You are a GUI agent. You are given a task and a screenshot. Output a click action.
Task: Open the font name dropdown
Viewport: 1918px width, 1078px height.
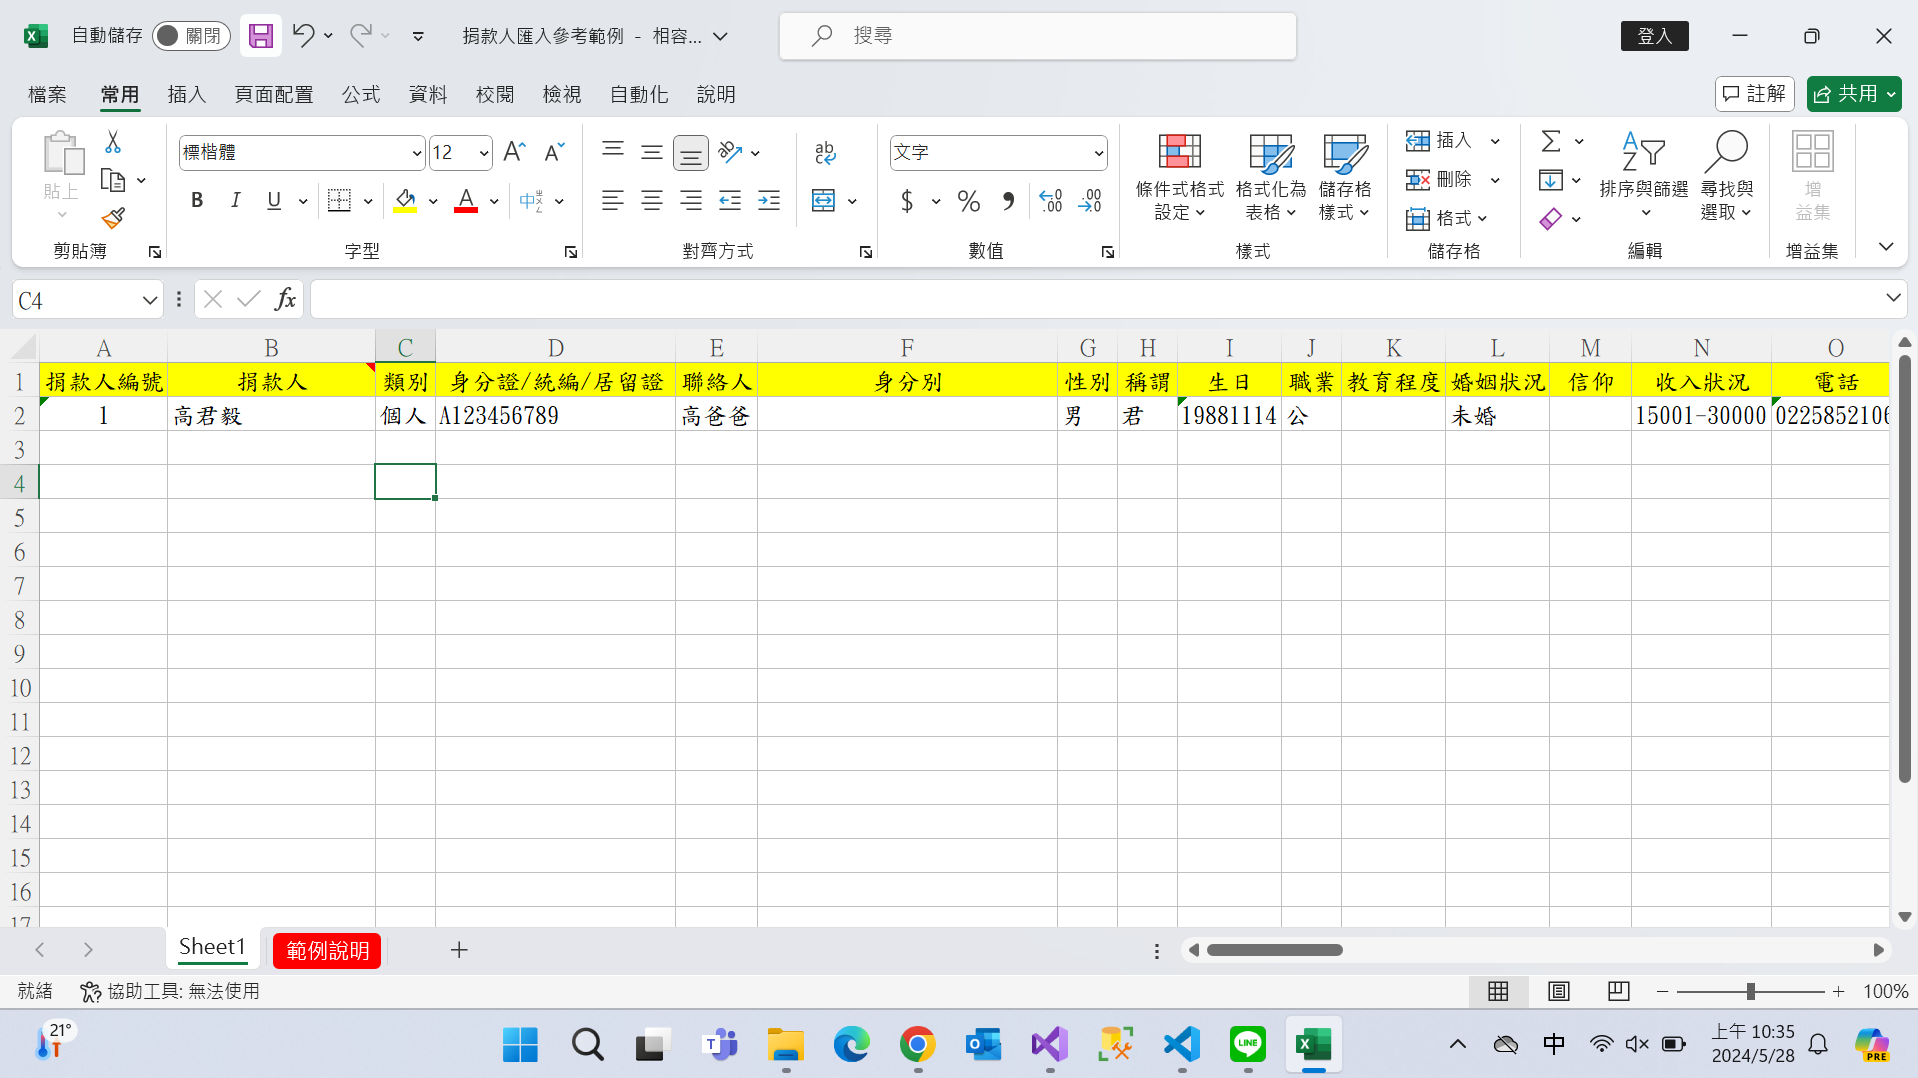(417, 153)
